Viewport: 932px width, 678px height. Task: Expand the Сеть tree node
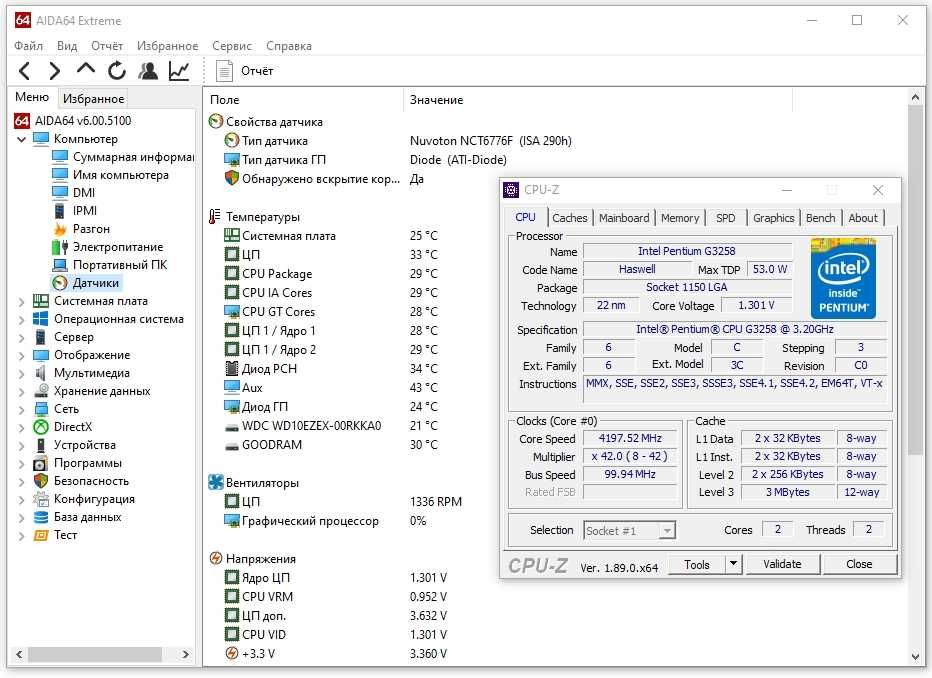point(21,409)
